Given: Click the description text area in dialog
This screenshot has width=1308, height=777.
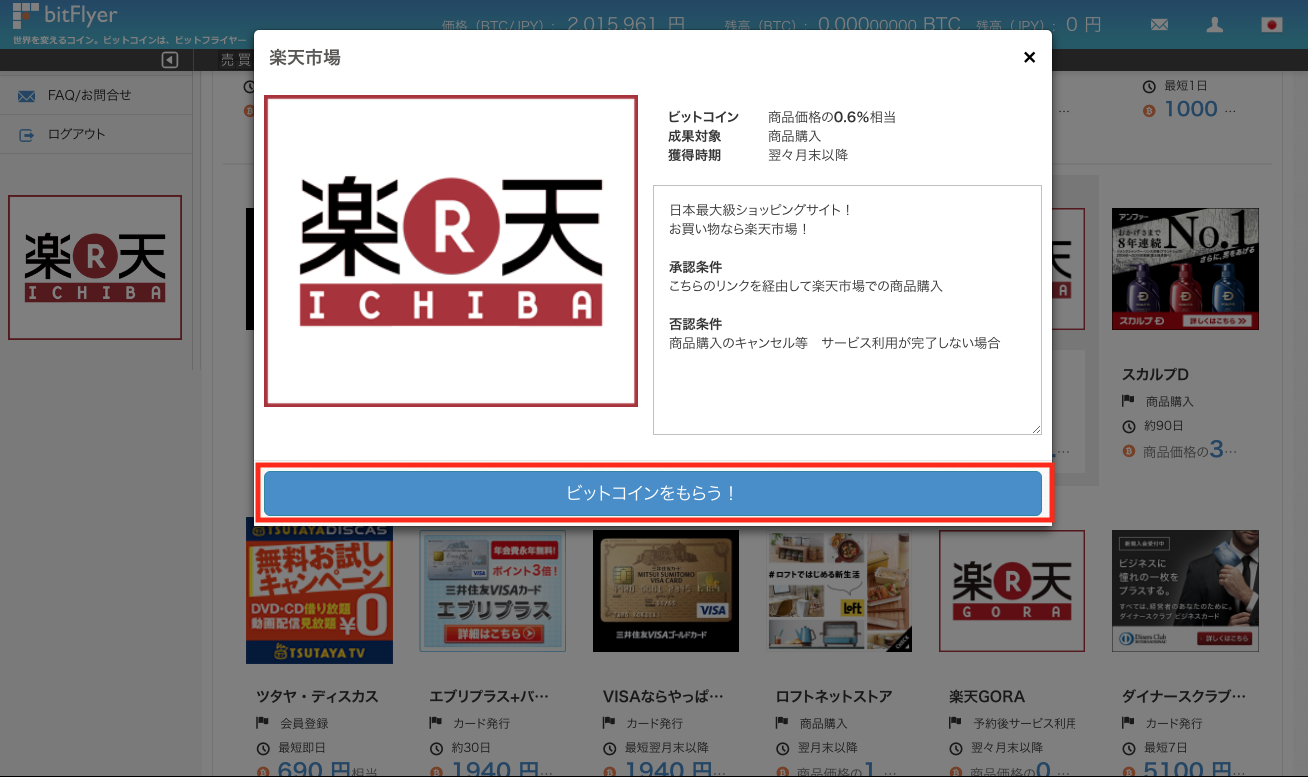Looking at the screenshot, I should click(x=847, y=309).
